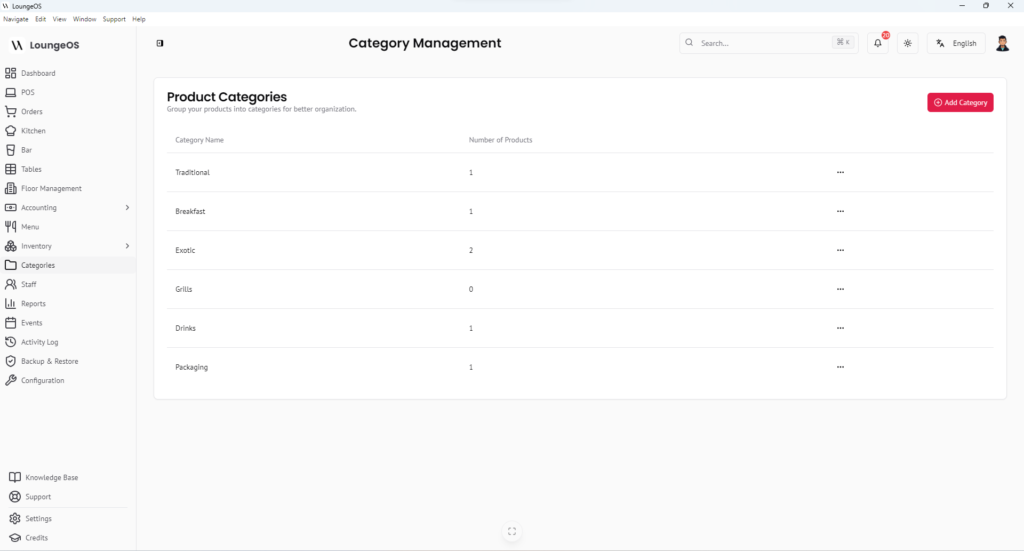Open the Support menu in menu bar
This screenshot has height=551, width=1024.
click(x=114, y=19)
